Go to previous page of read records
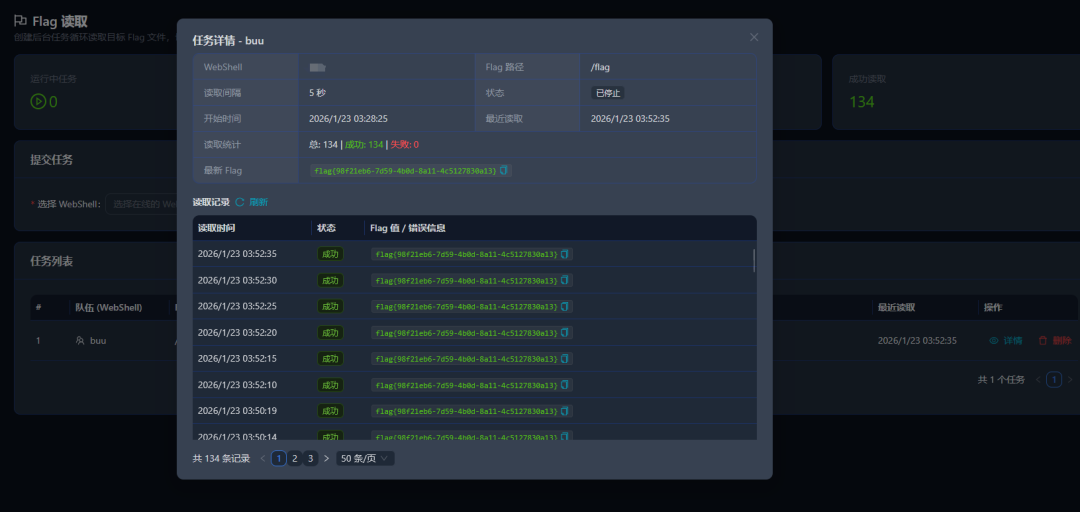 [x=263, y=458]
